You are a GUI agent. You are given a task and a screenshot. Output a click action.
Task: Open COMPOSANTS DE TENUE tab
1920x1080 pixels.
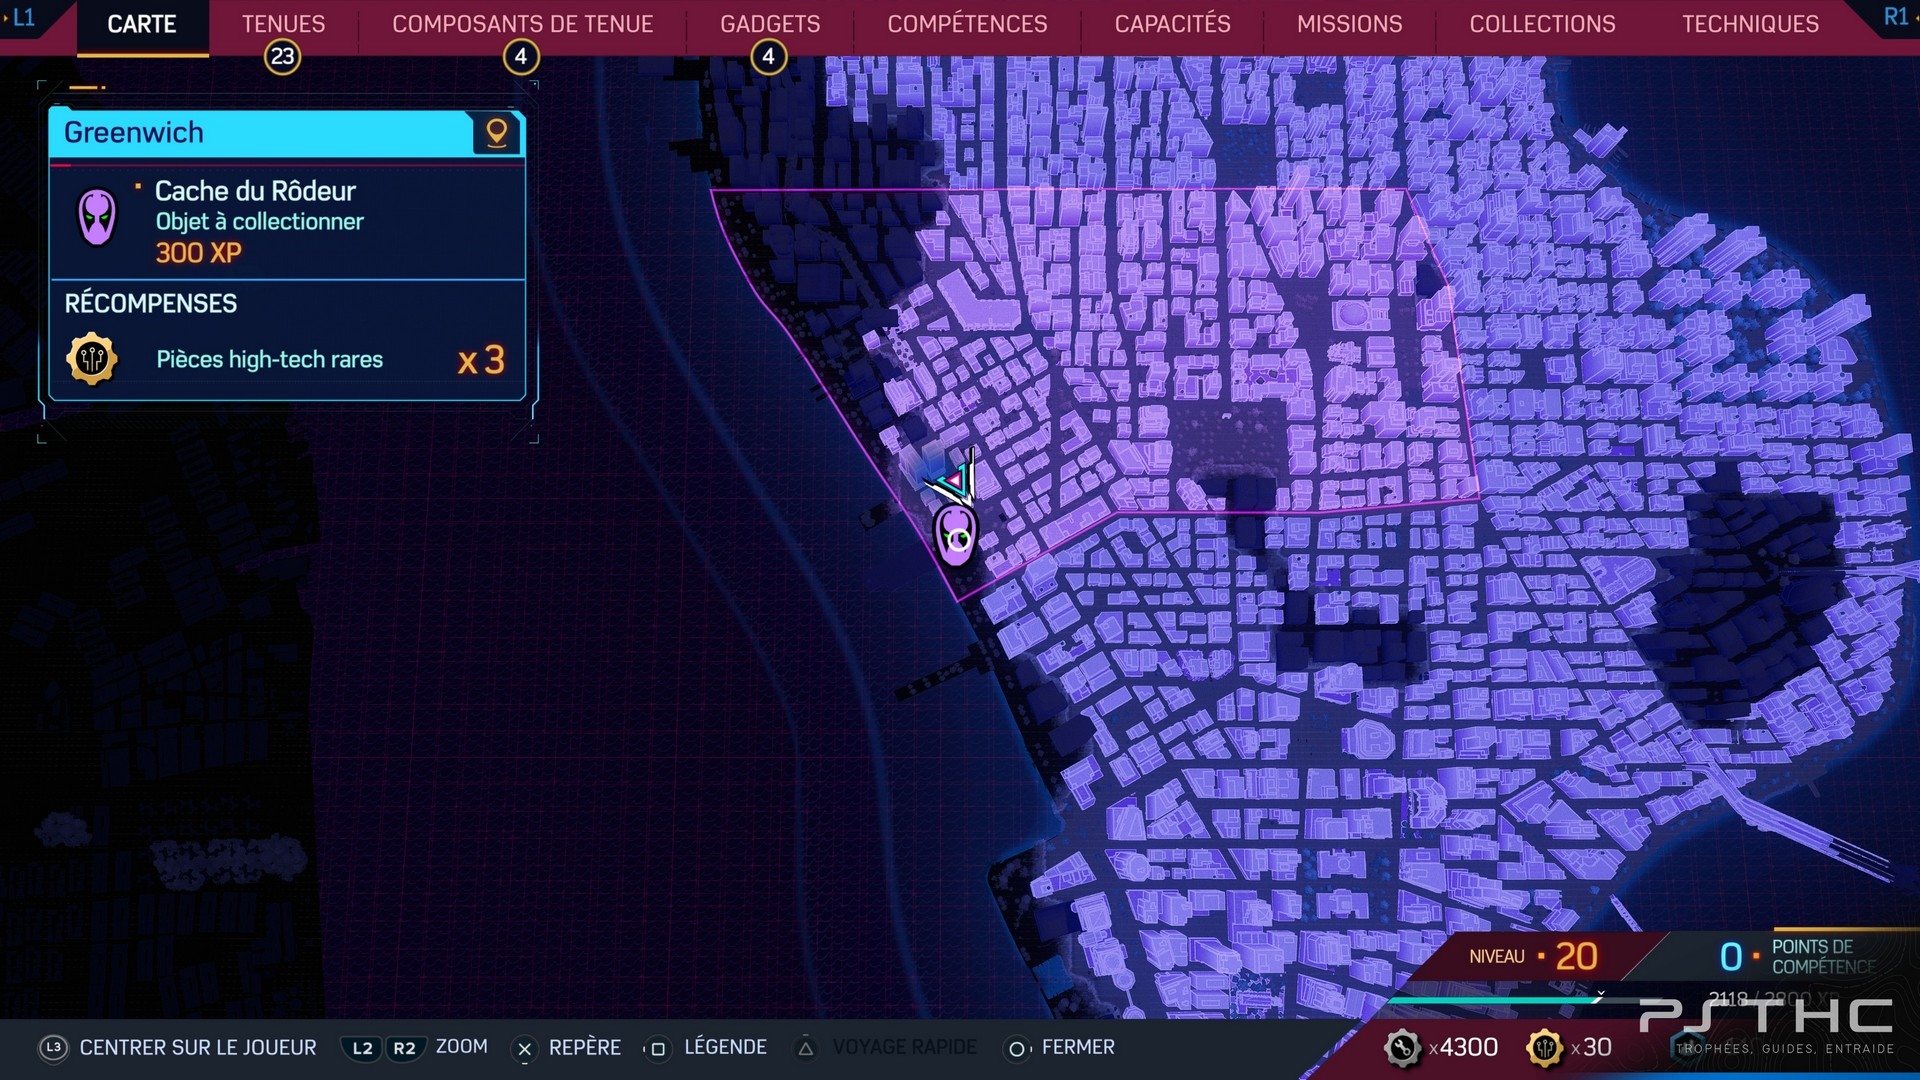coord(522,24)
